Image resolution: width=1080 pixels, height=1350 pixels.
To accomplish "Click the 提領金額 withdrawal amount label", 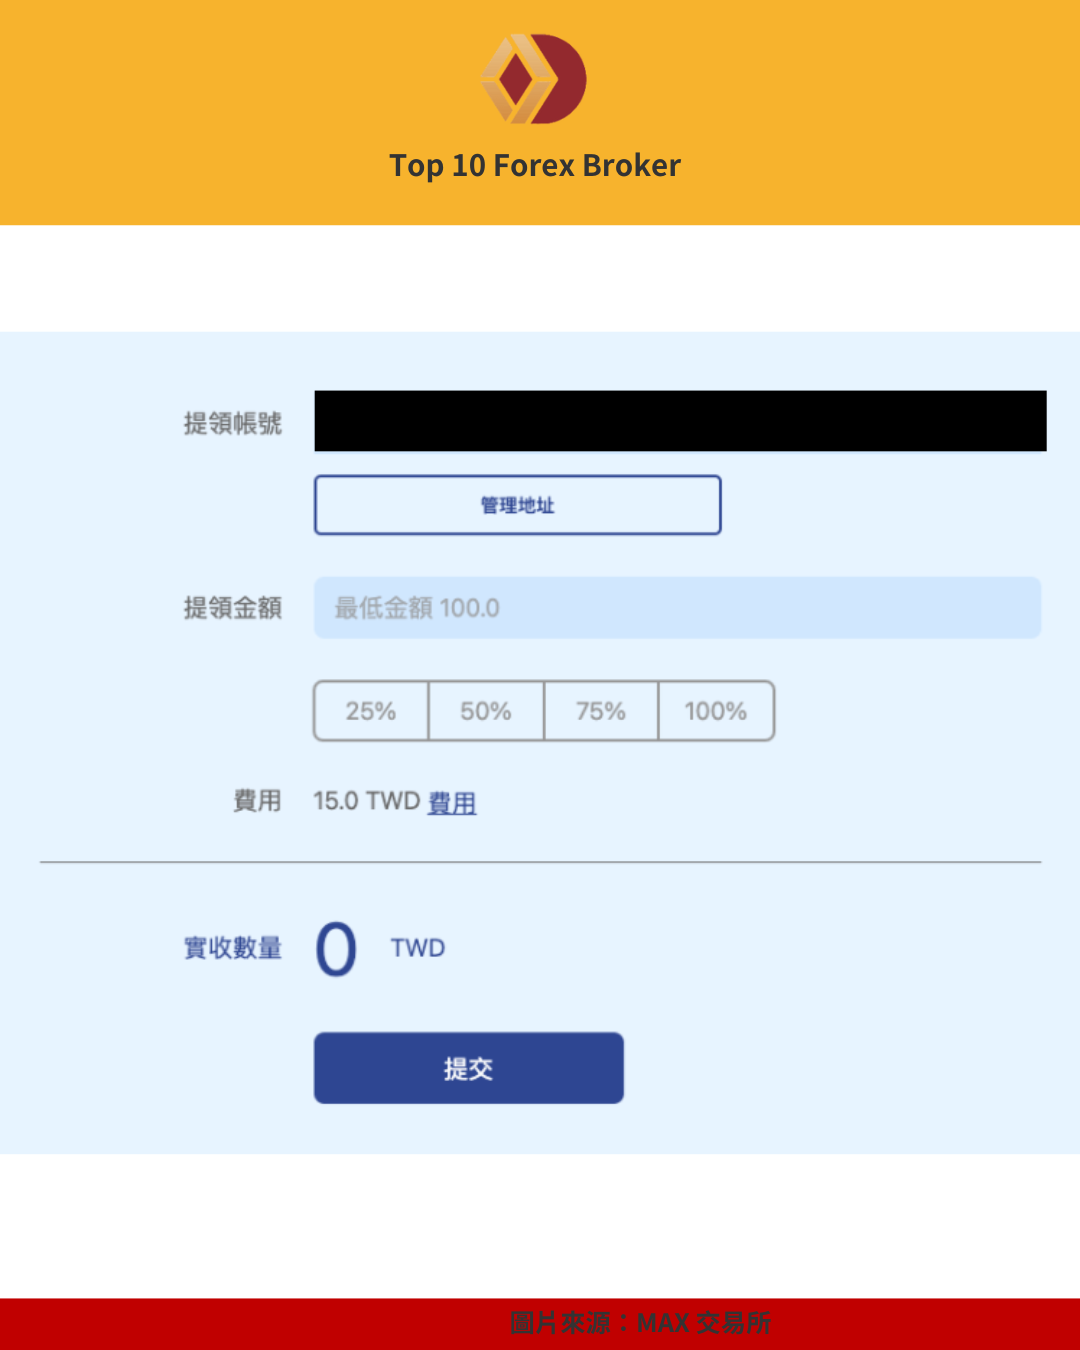I will pyautogui.click(x=232, y=607).
